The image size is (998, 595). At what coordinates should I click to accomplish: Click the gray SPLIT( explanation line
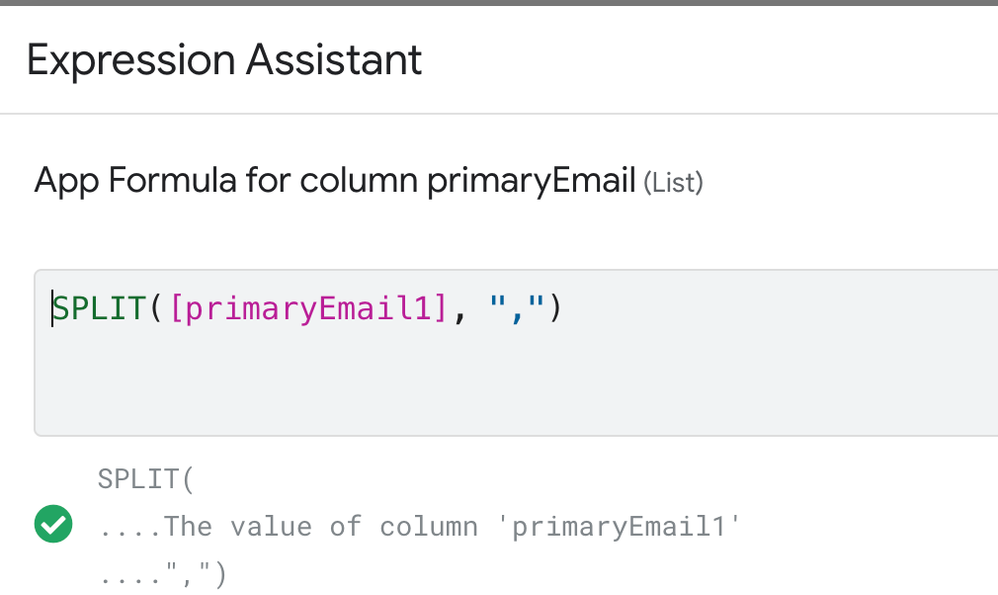[146, 479]
